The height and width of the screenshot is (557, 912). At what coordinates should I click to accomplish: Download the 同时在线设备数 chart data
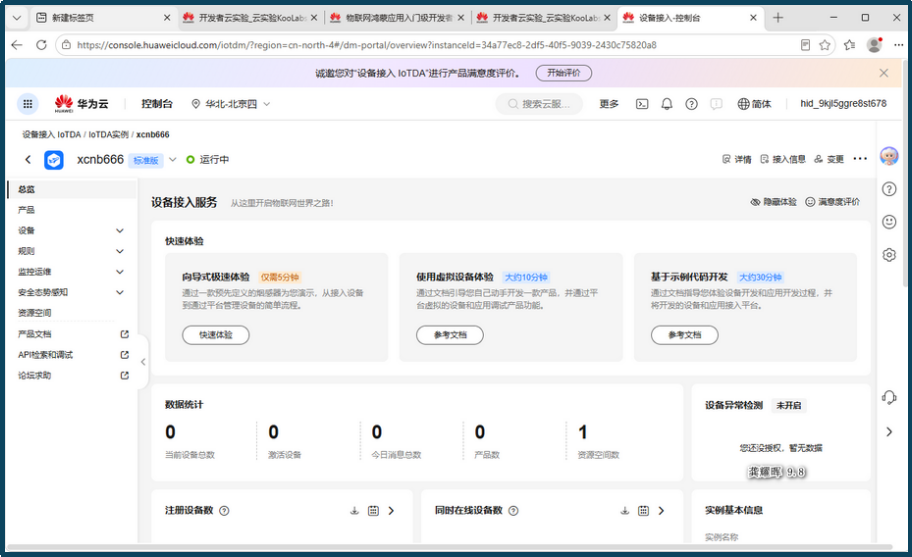[x=625, y=510]
